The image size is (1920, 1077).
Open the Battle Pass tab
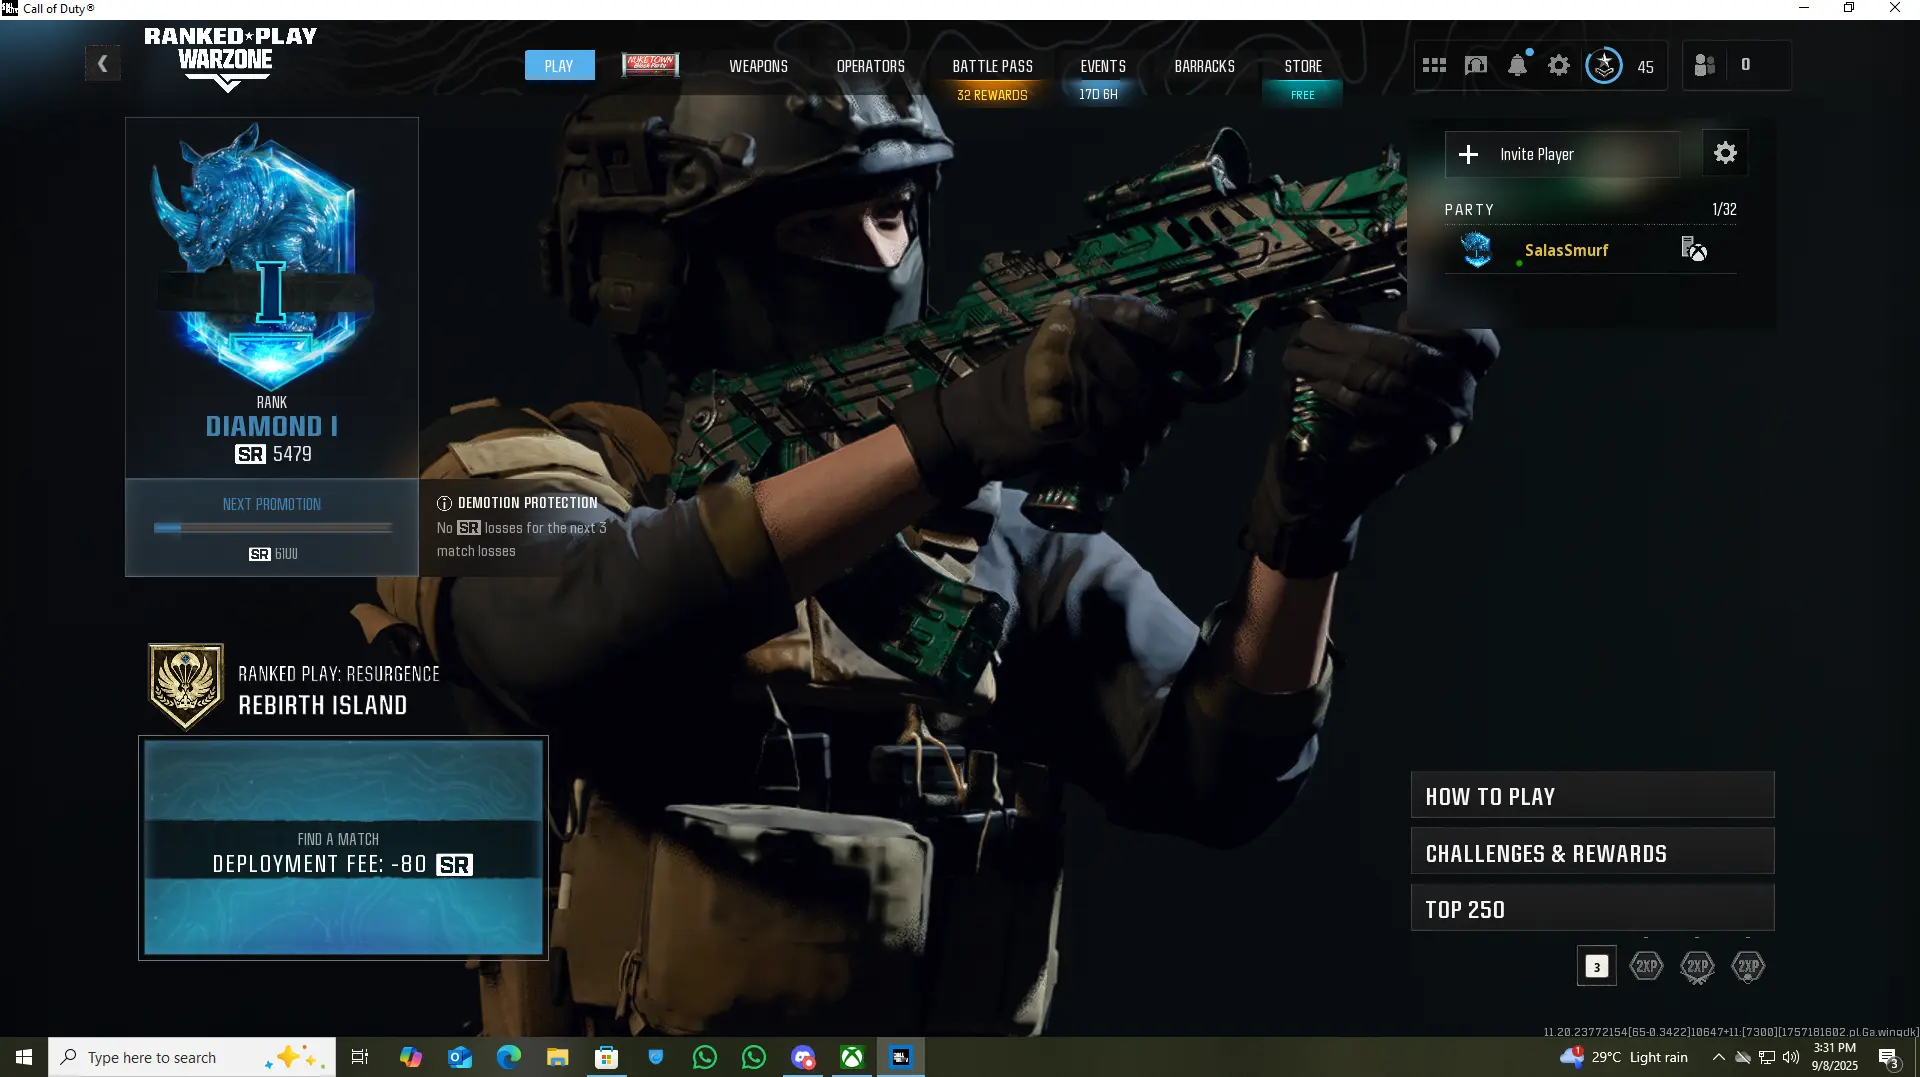(x=992, y=66)
